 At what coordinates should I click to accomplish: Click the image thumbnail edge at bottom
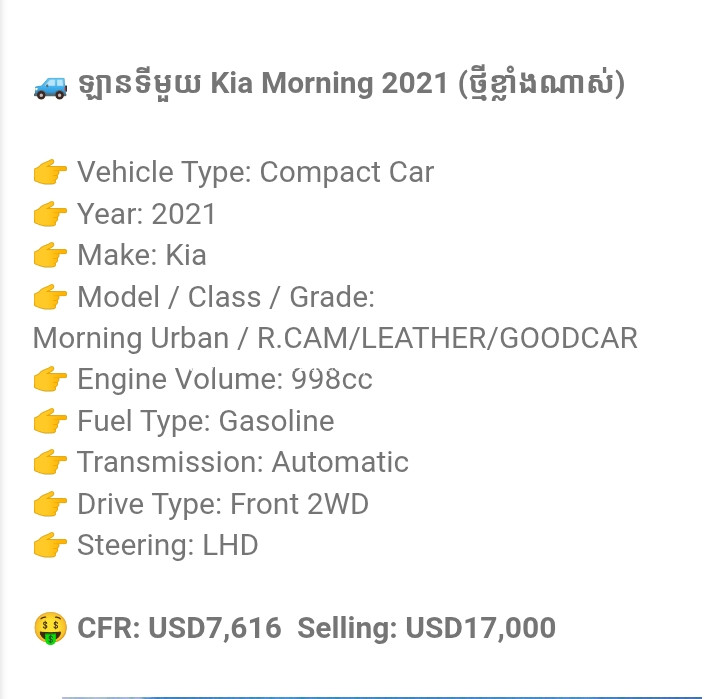pos(382,697)
